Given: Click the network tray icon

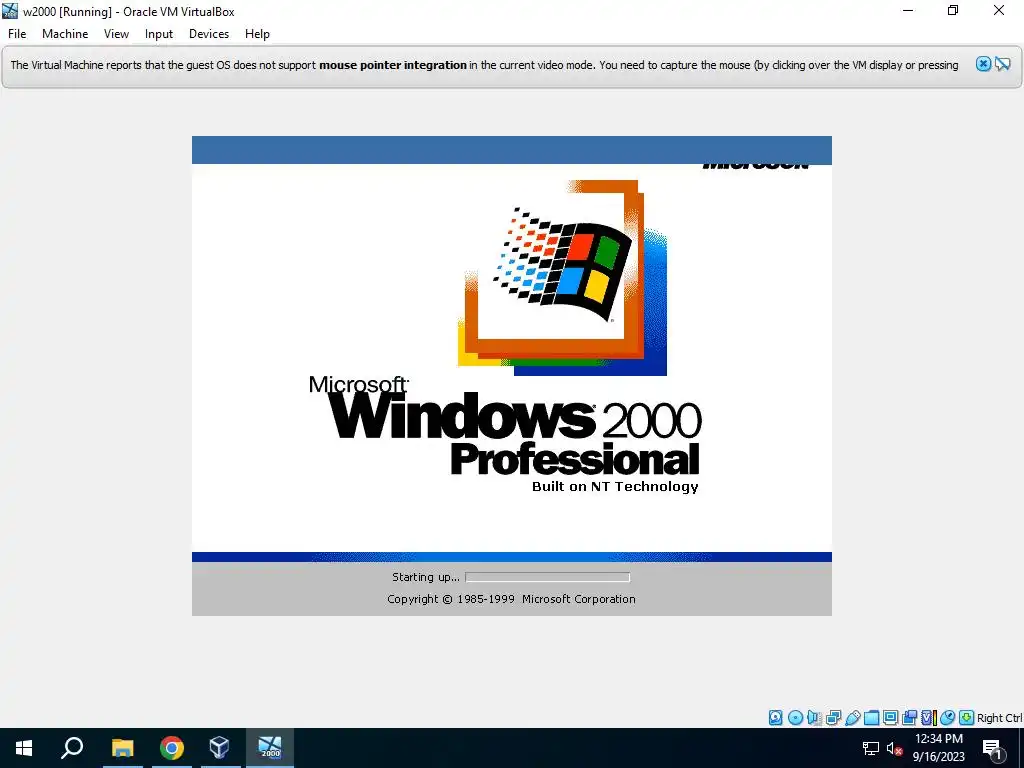Looking at the screenshot, I should point(871,748).
